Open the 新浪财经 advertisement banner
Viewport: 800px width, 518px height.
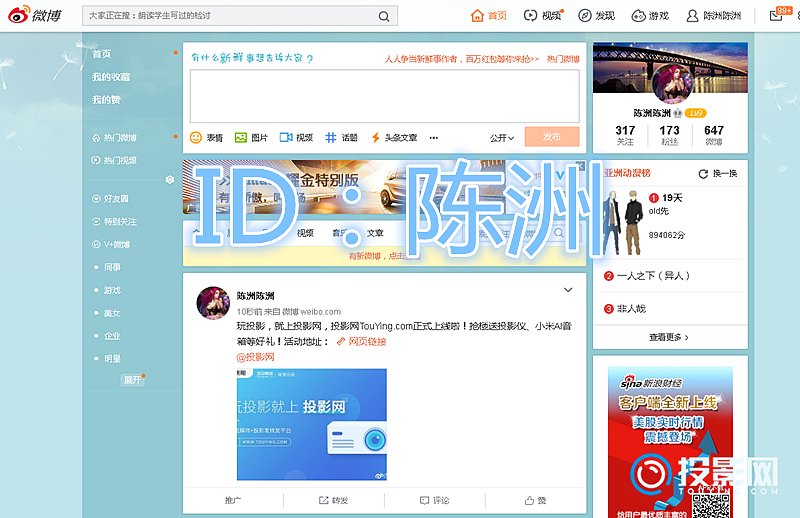[x=670, y=442]
